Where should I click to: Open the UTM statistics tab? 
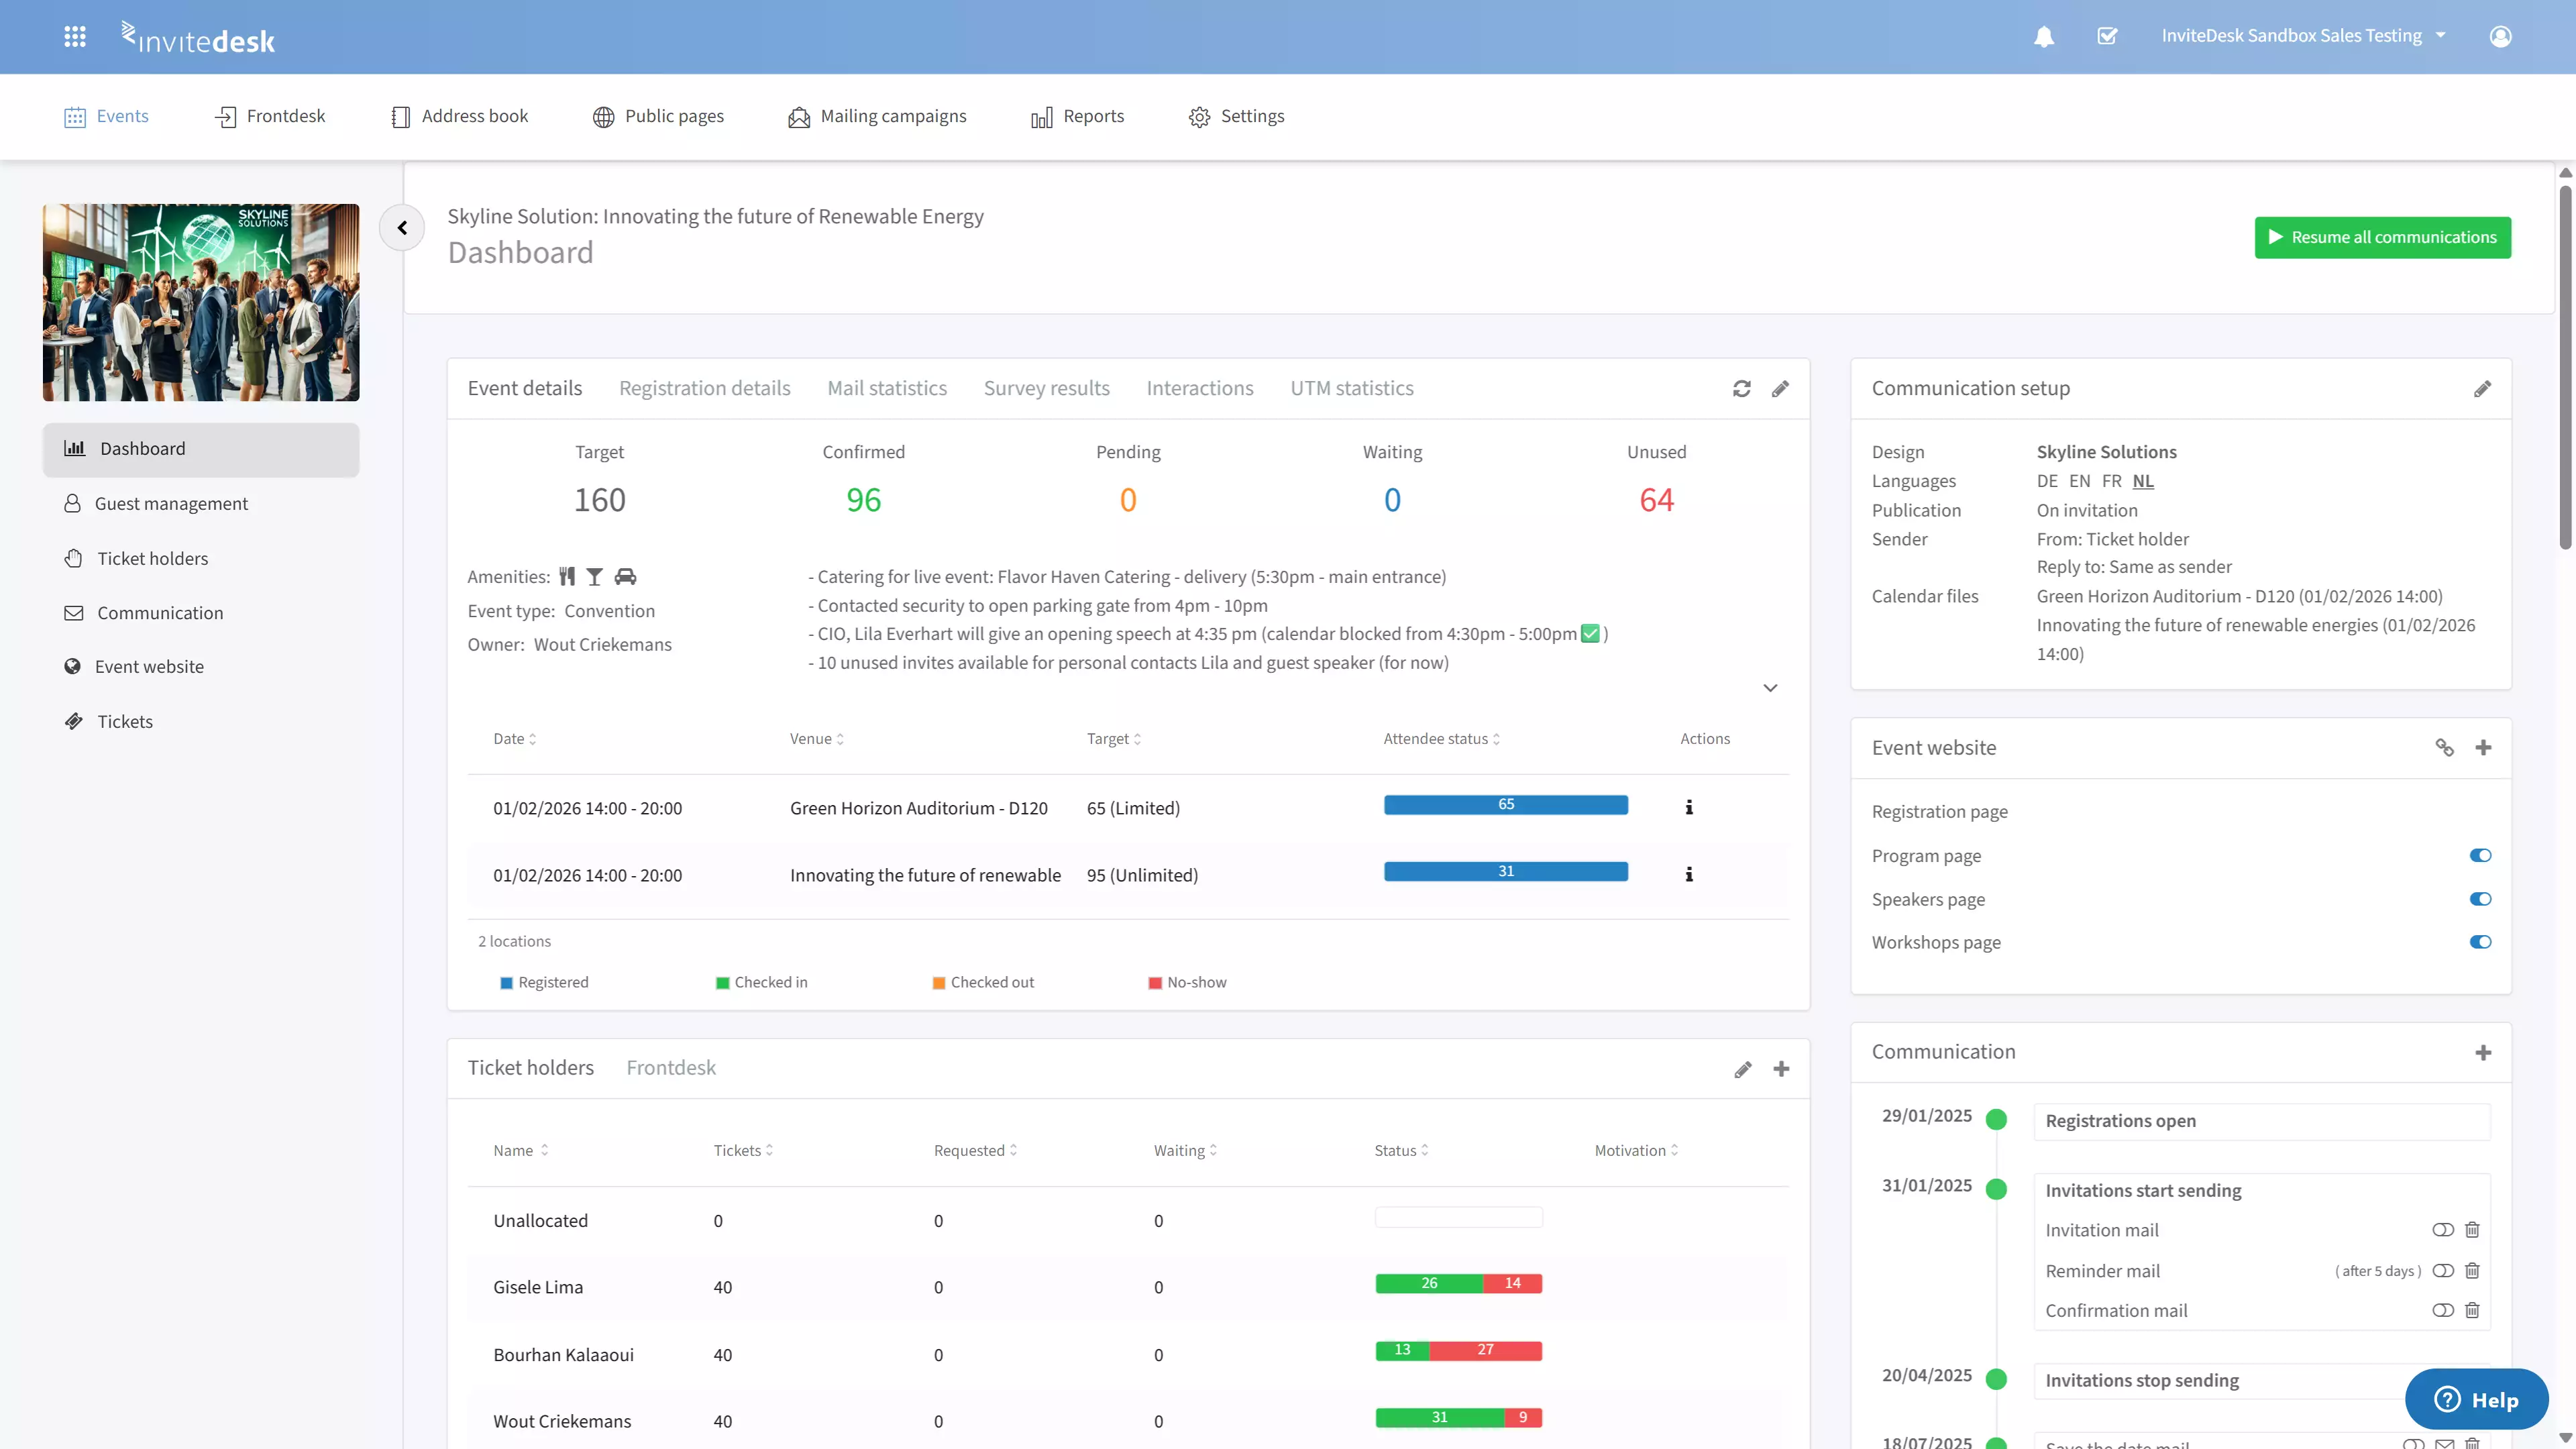[1351, 388]
